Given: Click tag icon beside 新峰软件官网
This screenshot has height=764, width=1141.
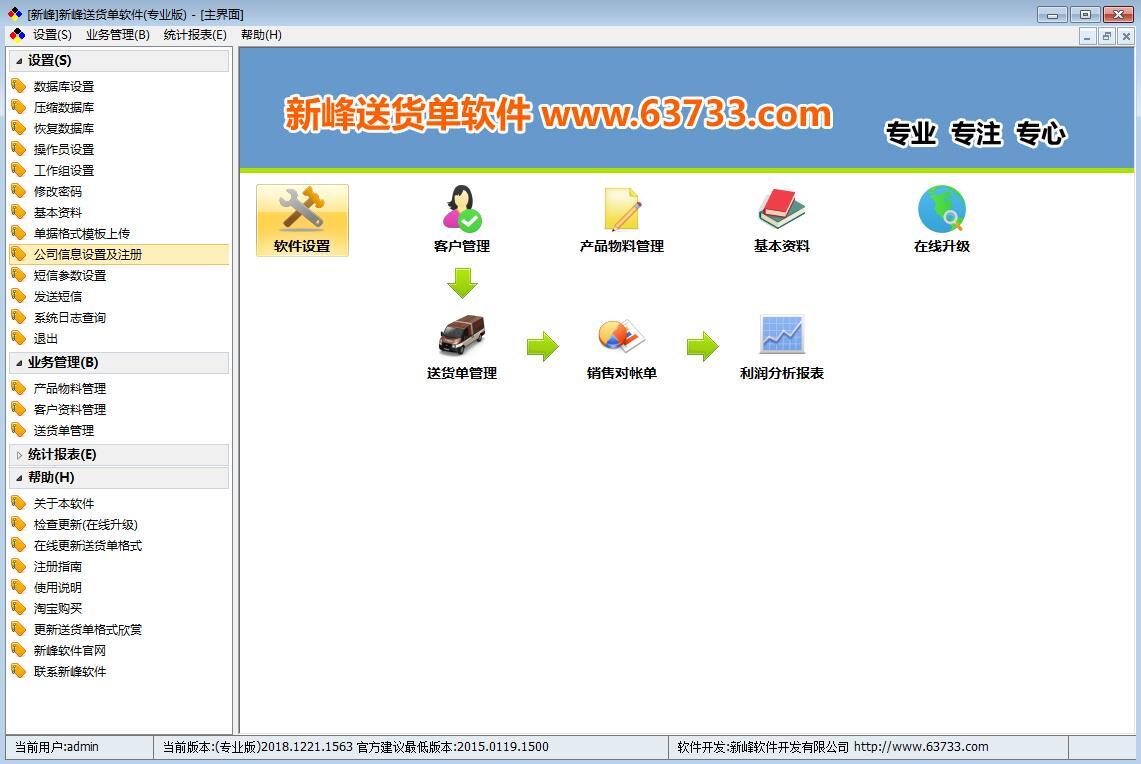Looking at the screenshot, I should (x=19, y=650).
